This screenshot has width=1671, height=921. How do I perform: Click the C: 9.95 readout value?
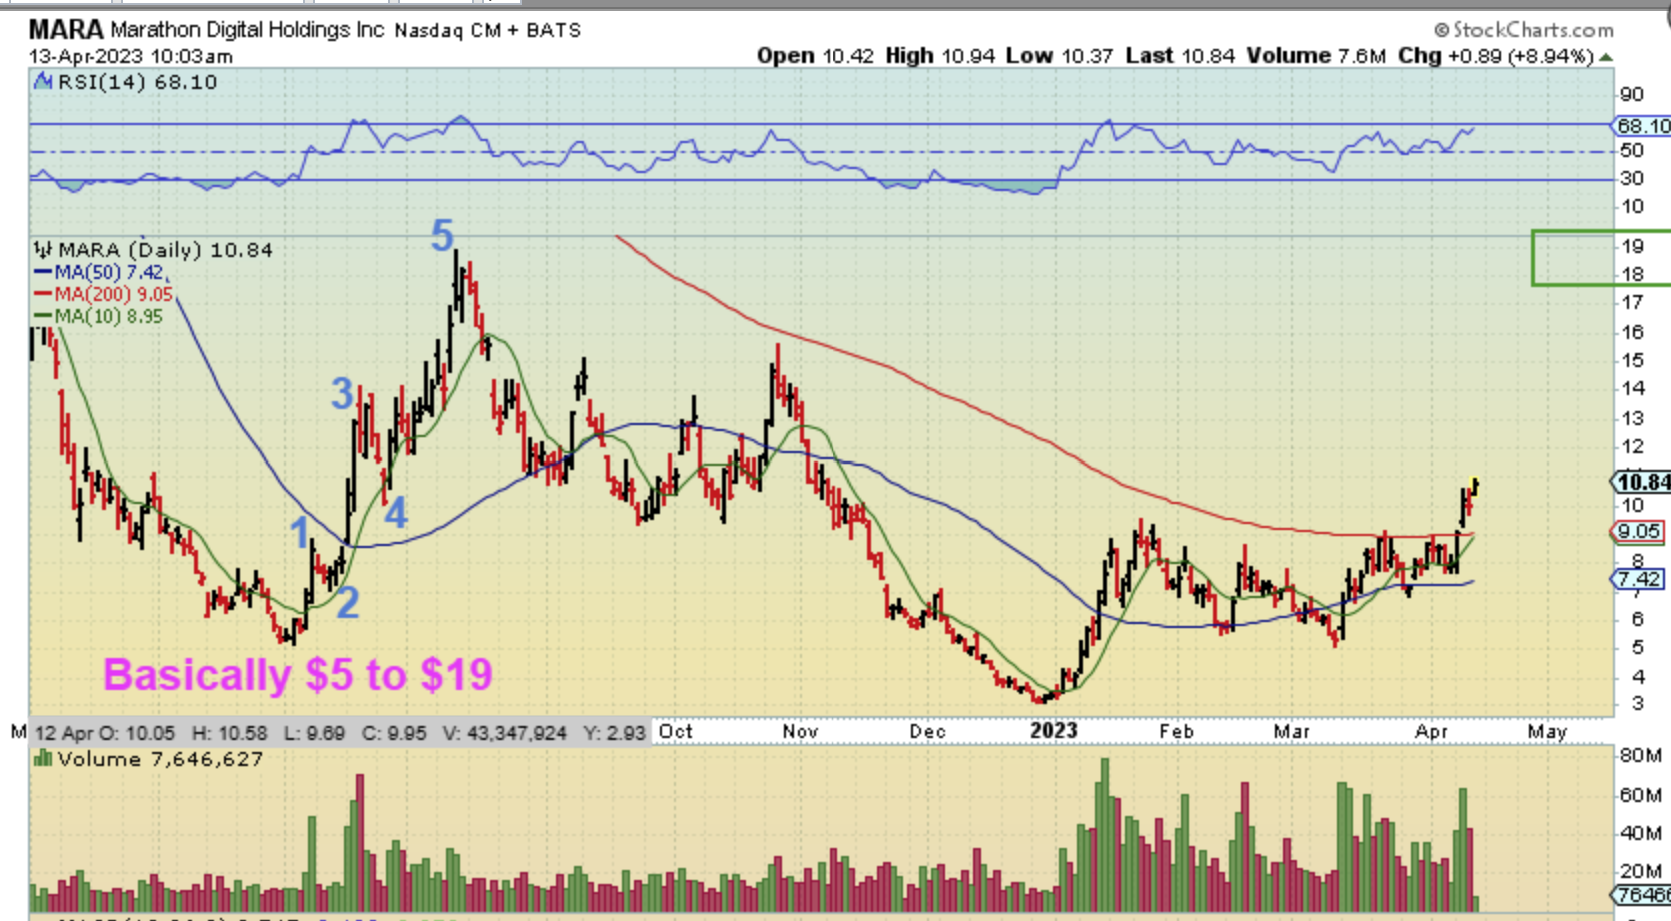(x=394, y=733)
